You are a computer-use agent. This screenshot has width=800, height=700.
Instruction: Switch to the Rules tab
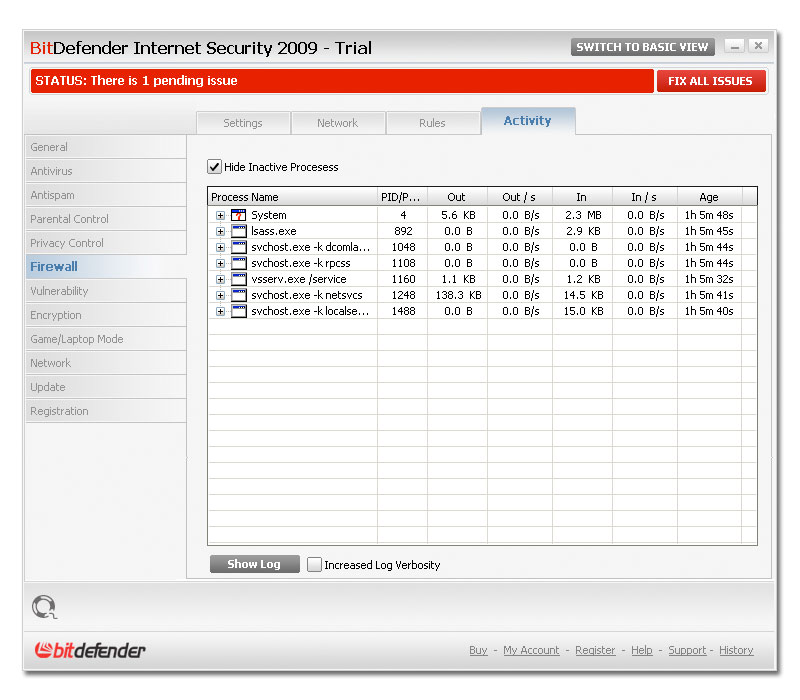coord(432,123)
